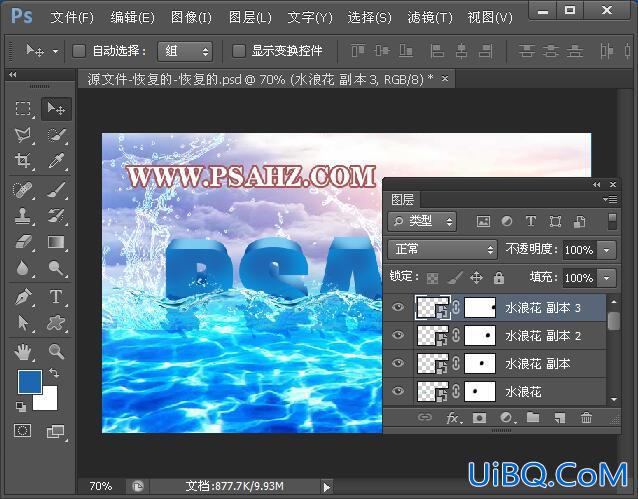Select the Eyedropper tool
The height and width of the screenshot is (499, 638).
click(56, 161)
